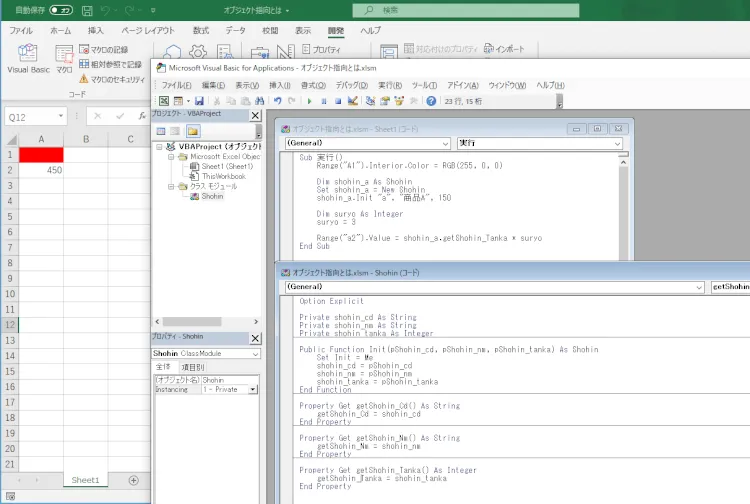Viewport: 750px width, 504px height.
Task: Open the Instancing property dropdown
Action: click(x=253, y=389)
